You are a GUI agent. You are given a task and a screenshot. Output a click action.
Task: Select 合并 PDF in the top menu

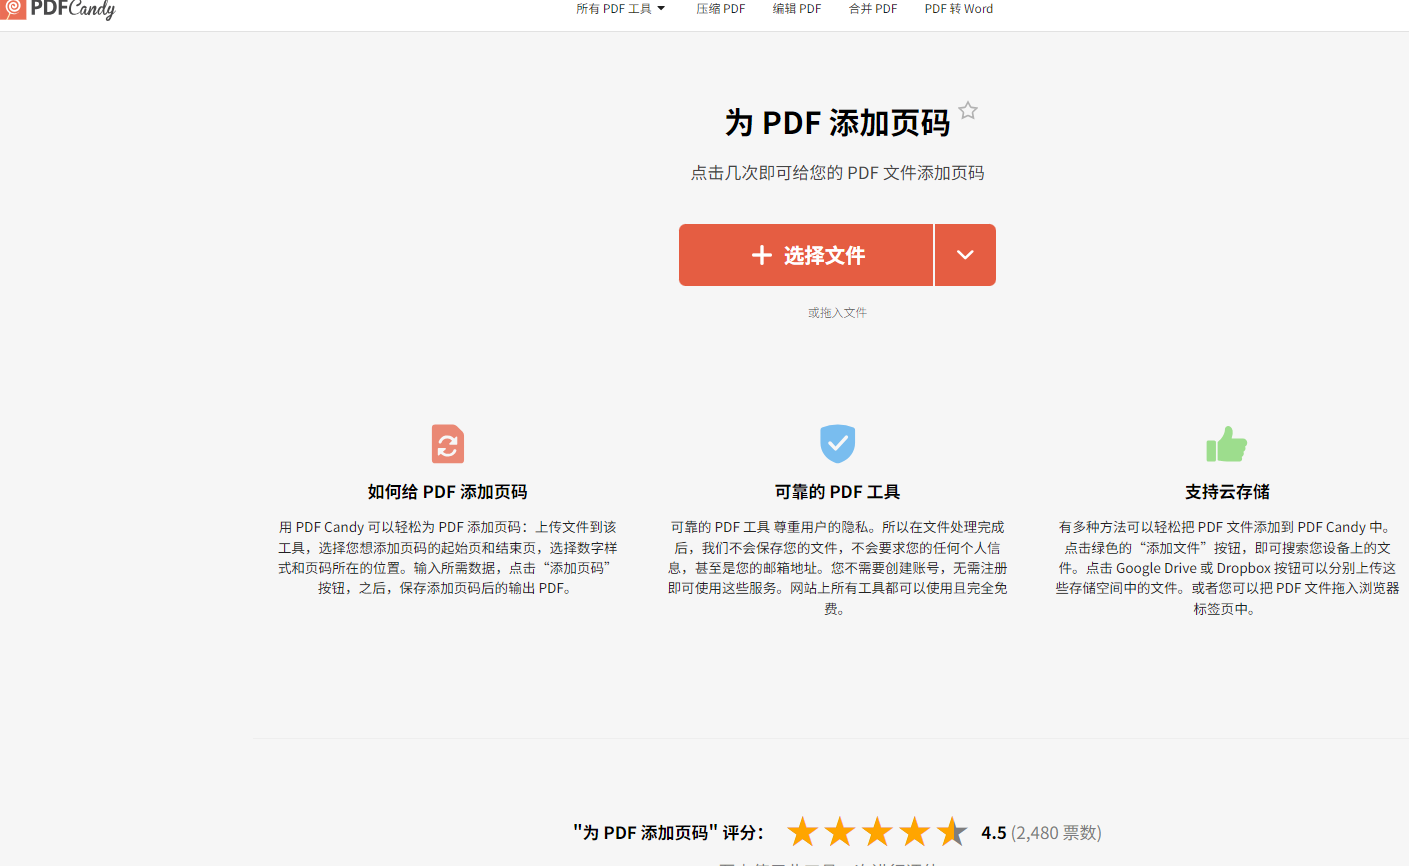(872, 9)
